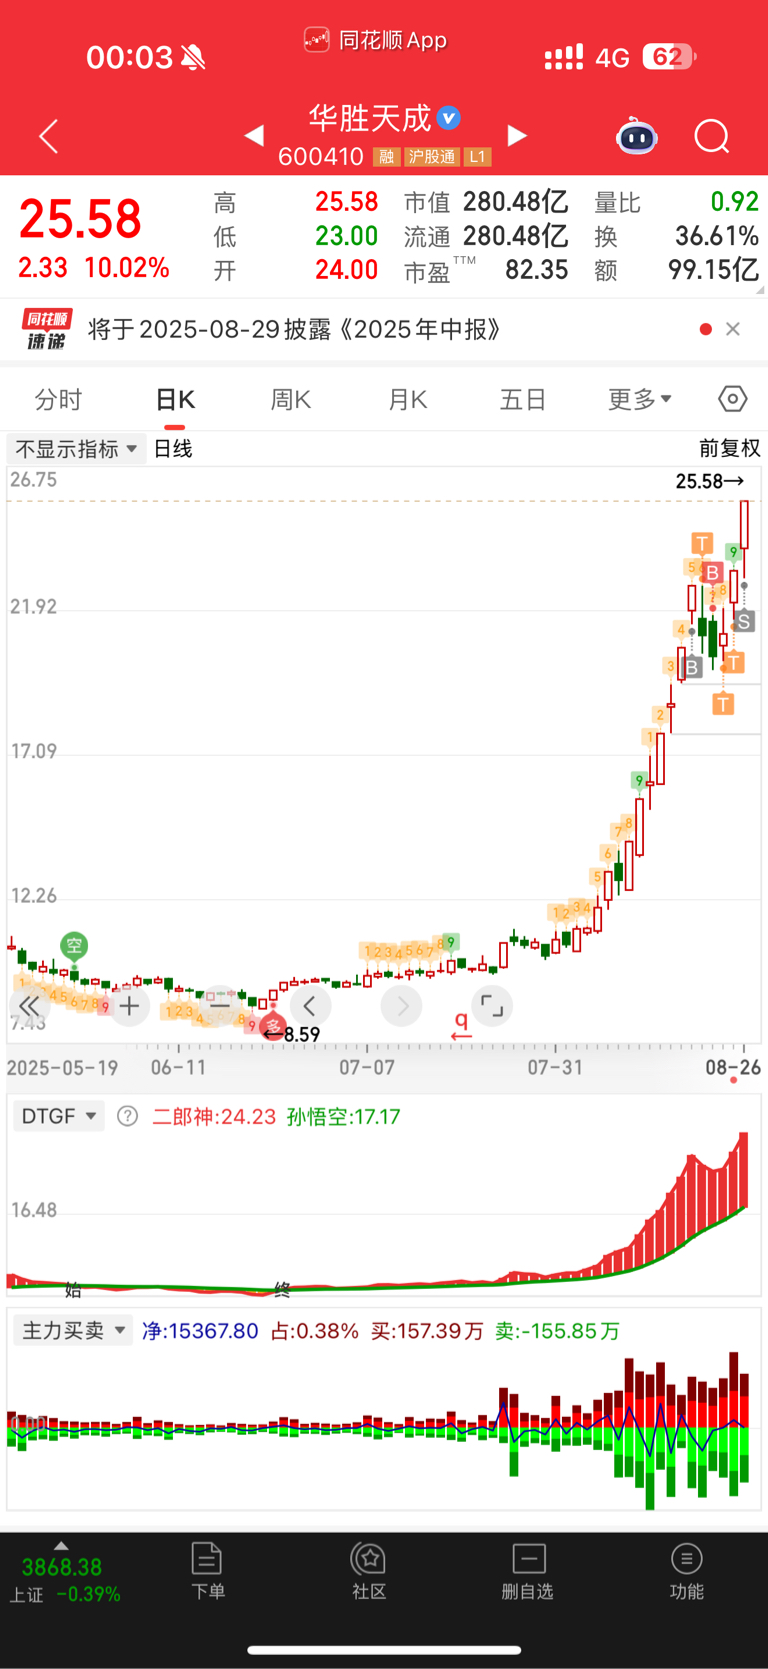Open 不显示指标 indicator dropdown
The image size is (768, 1669).
pyautogui.click(x=76, y=449)
